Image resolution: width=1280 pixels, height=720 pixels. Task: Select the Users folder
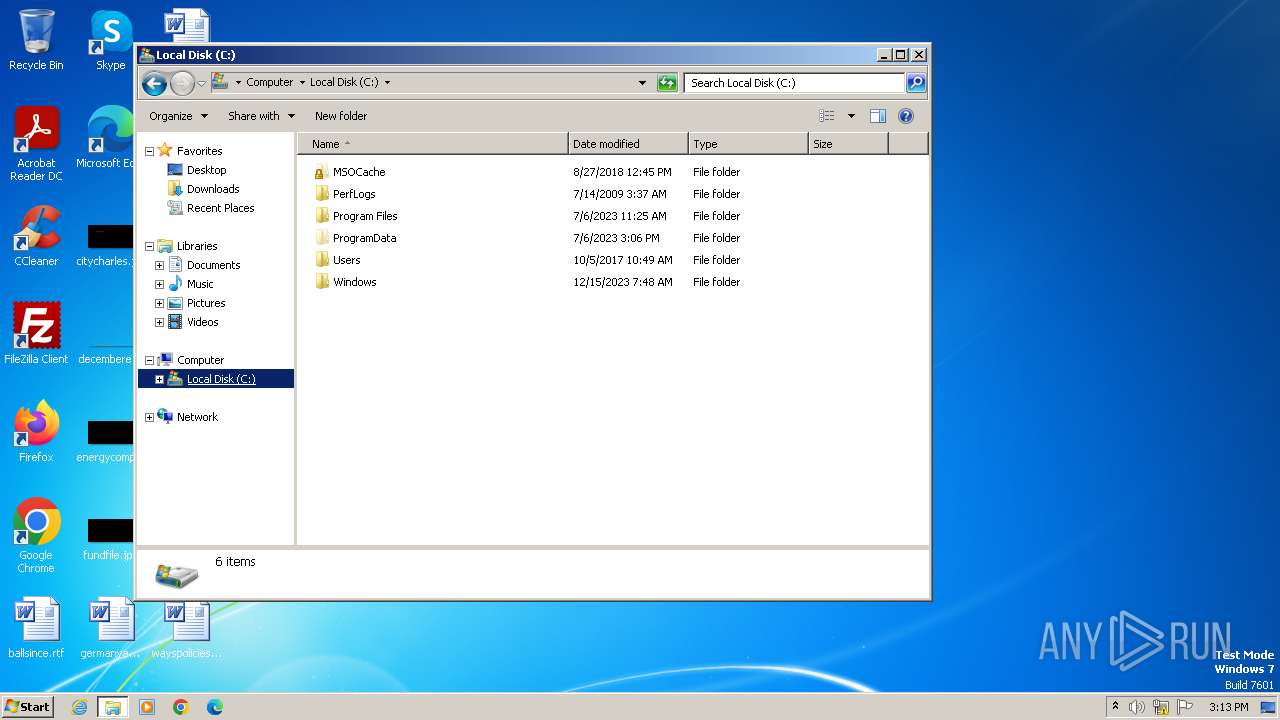click(346, 260)
